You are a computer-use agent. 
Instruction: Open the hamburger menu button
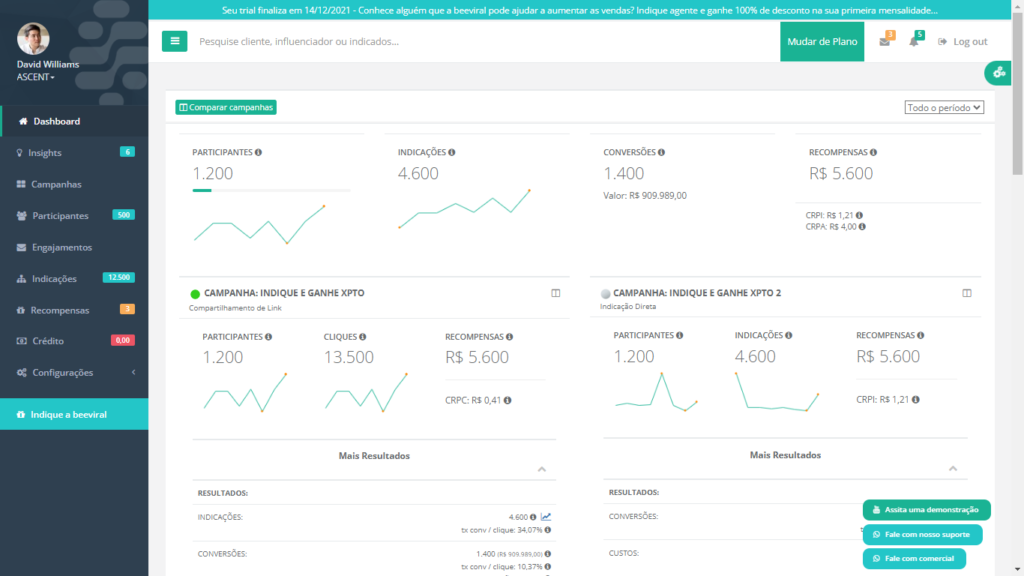click(x=174, y=41)
